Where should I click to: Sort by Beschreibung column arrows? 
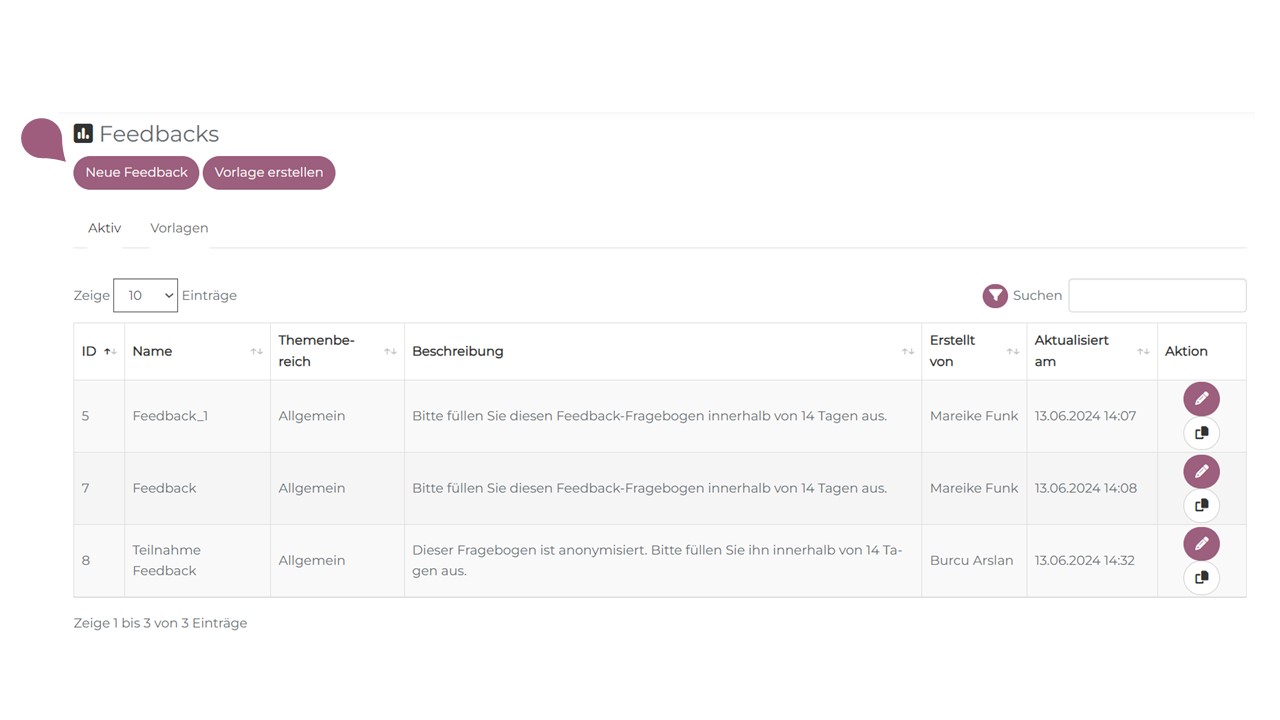[907, 351]
